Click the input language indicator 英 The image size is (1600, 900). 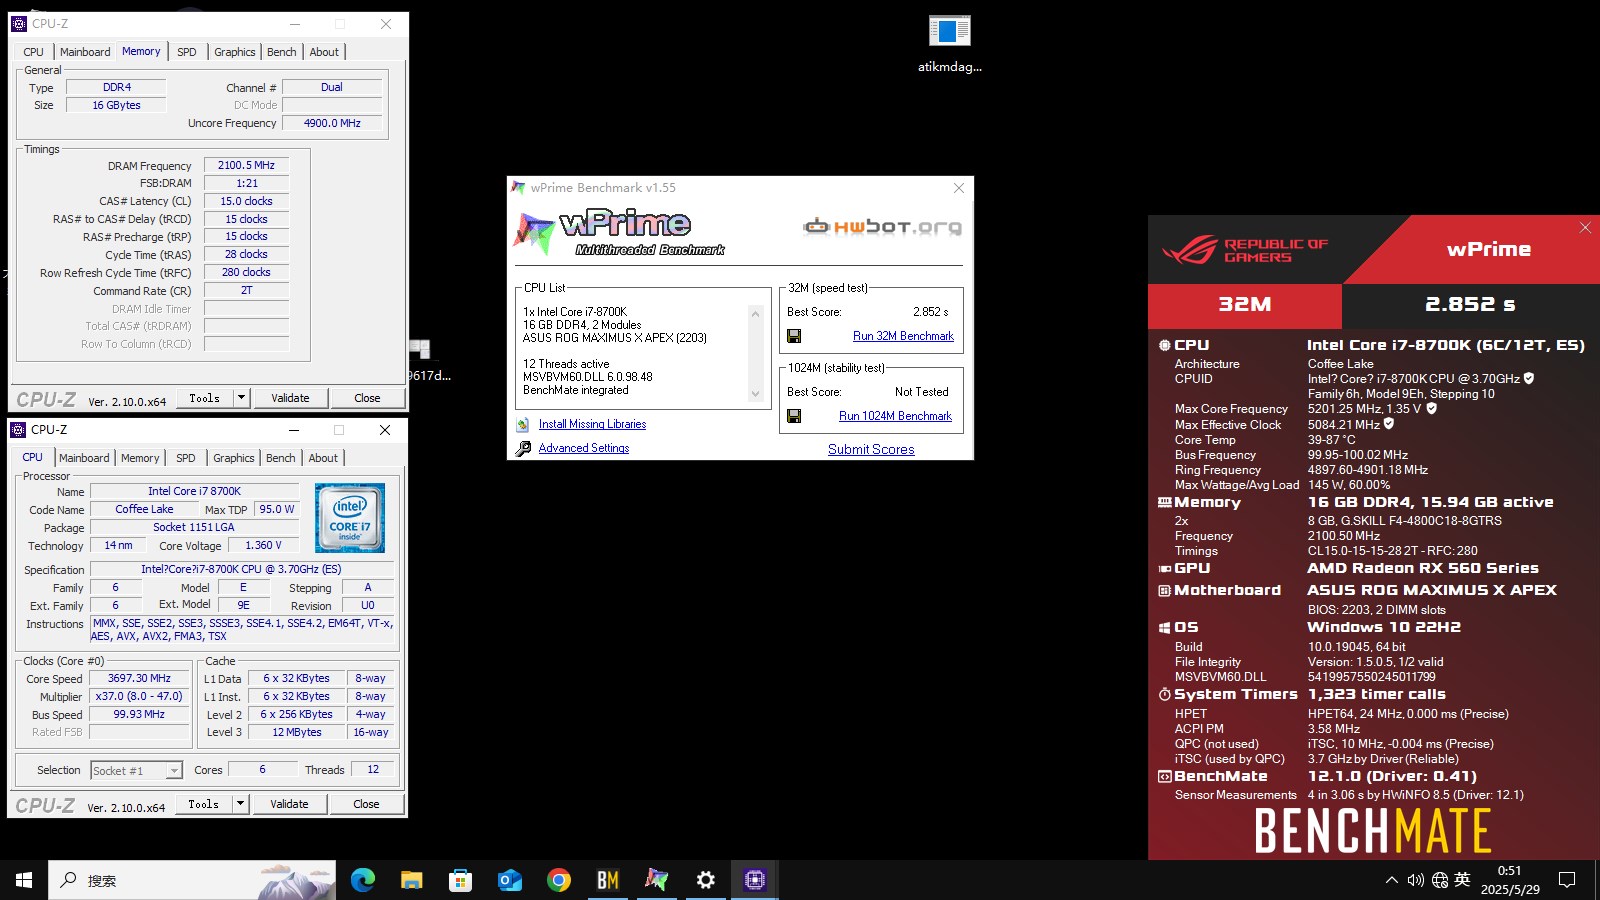[x=1462, y=880]
